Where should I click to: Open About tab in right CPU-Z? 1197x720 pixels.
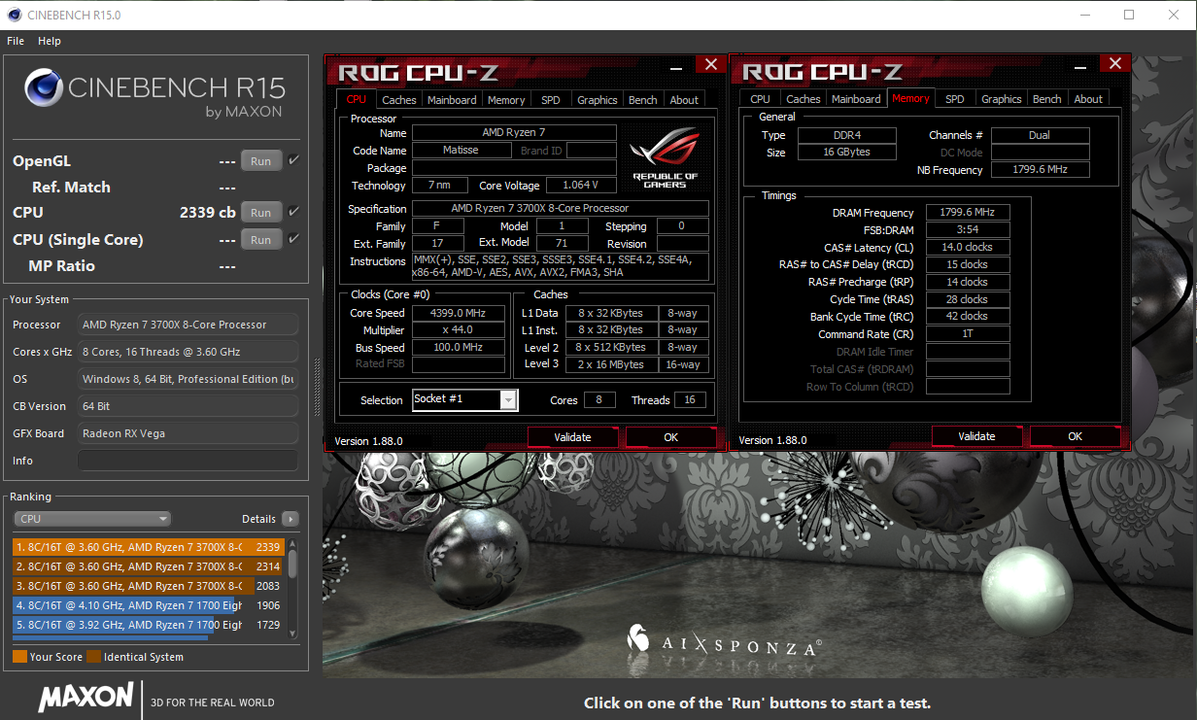click(x=1088, y=99)
